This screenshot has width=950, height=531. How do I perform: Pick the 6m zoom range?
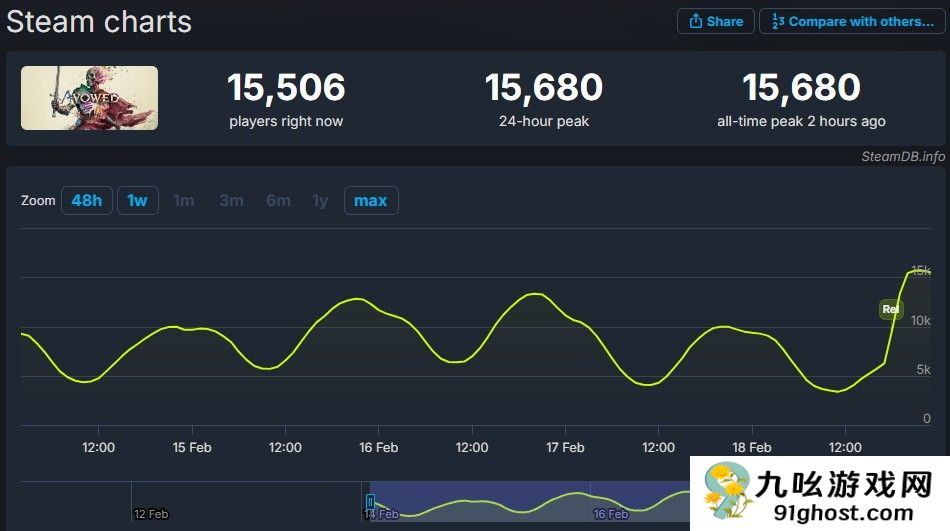[278, 201]
